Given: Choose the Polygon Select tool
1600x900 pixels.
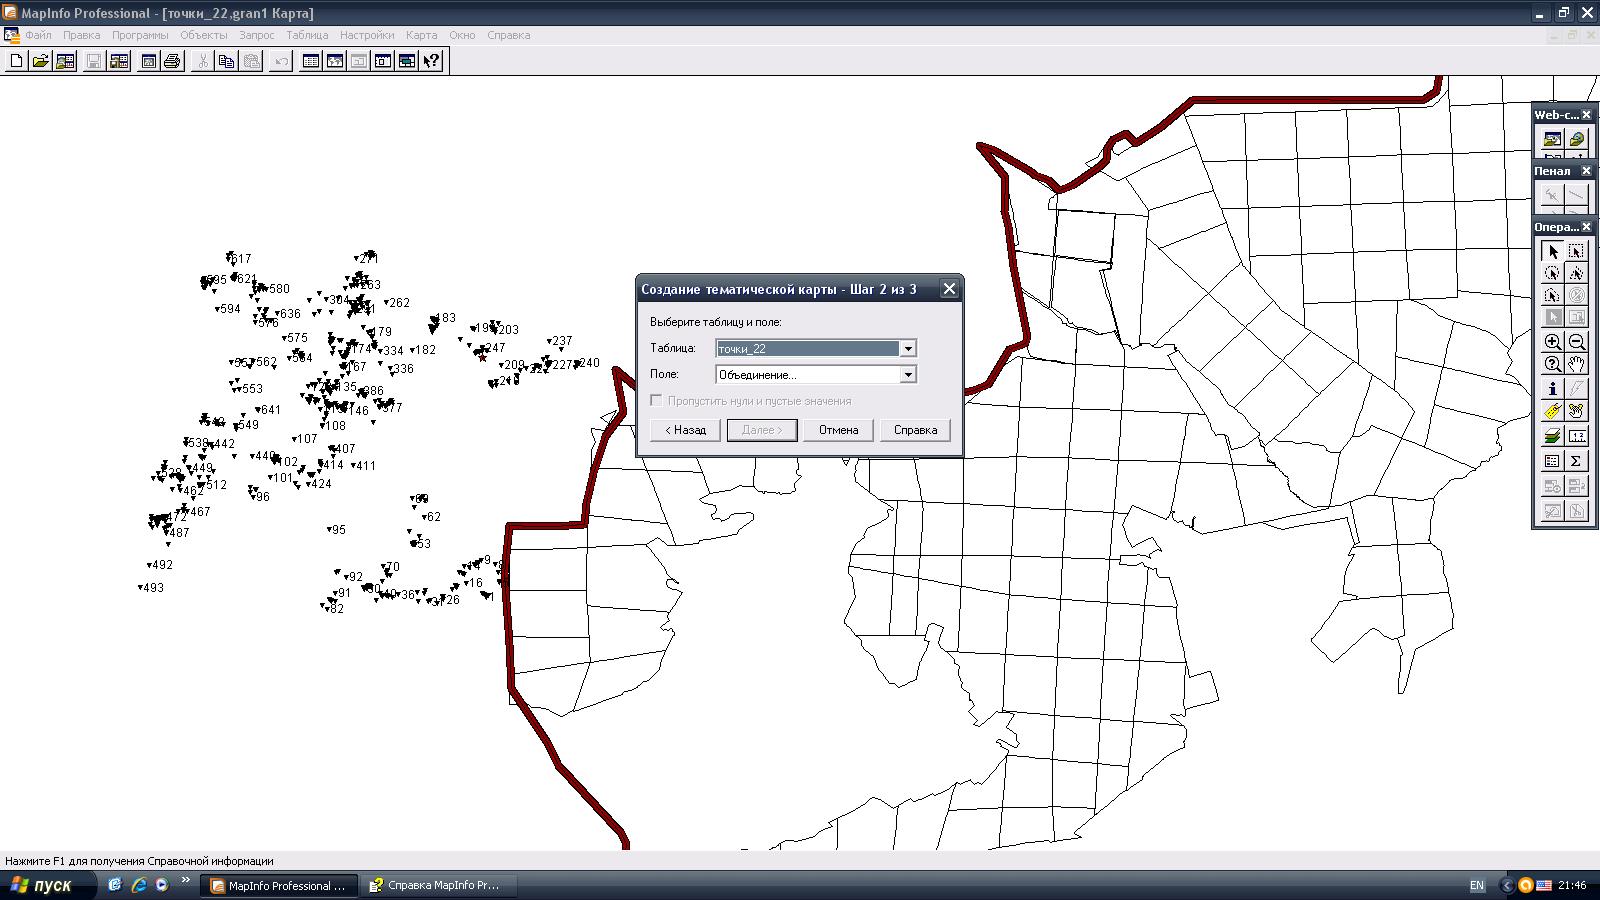Looking at the screenshot, I should (1576, 273).
